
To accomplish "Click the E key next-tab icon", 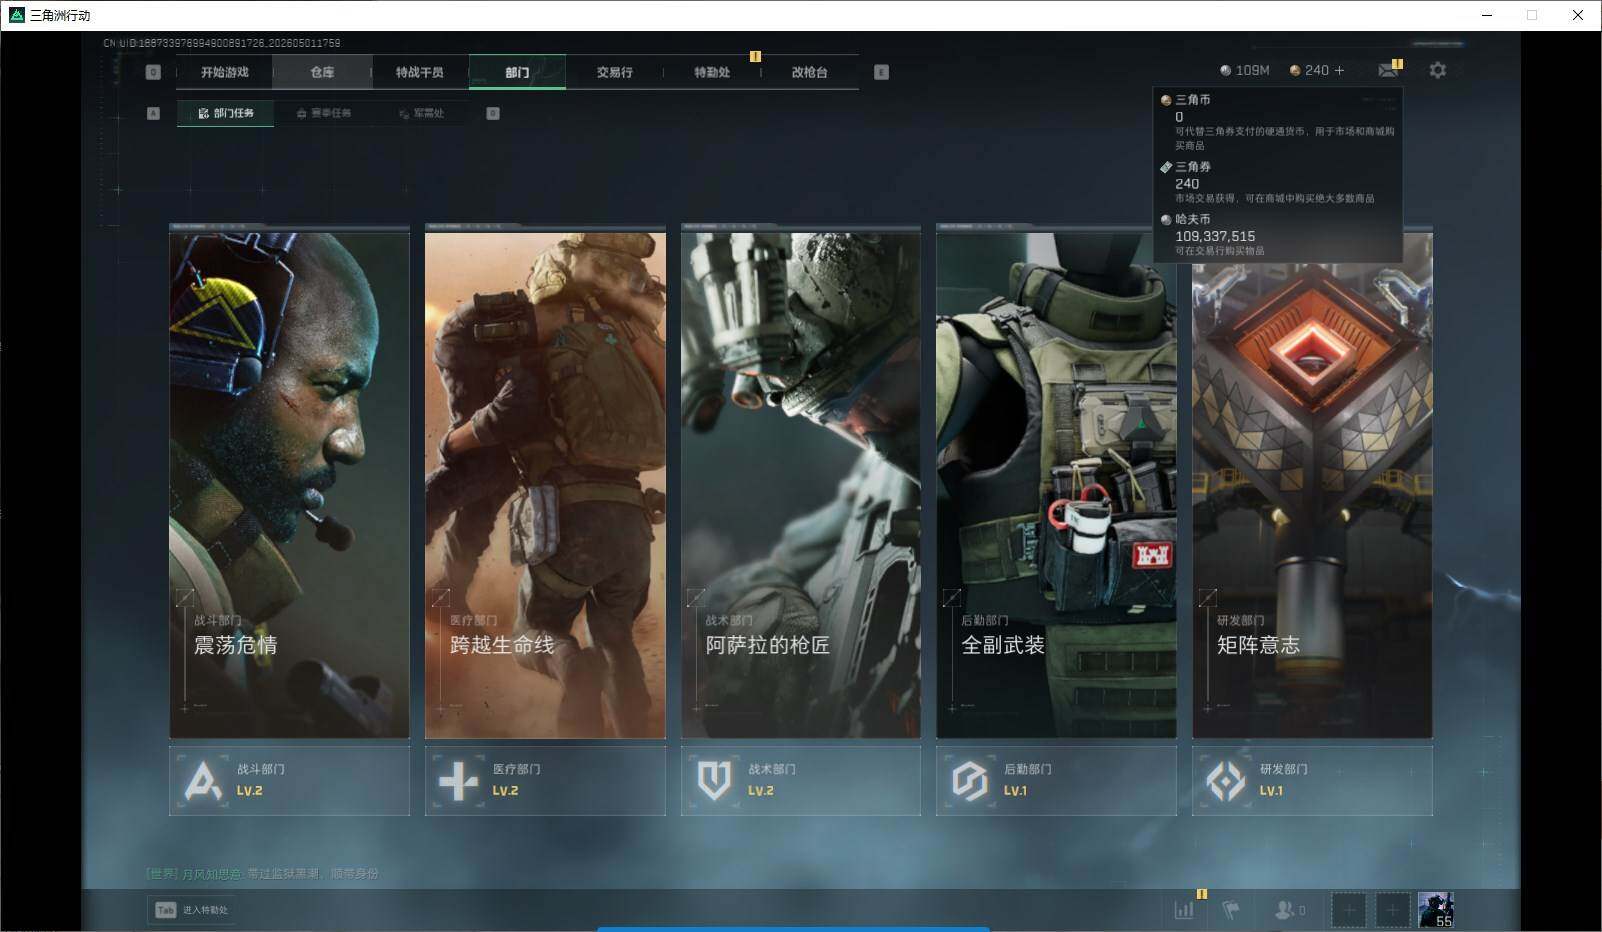I will tap(881, 72).
